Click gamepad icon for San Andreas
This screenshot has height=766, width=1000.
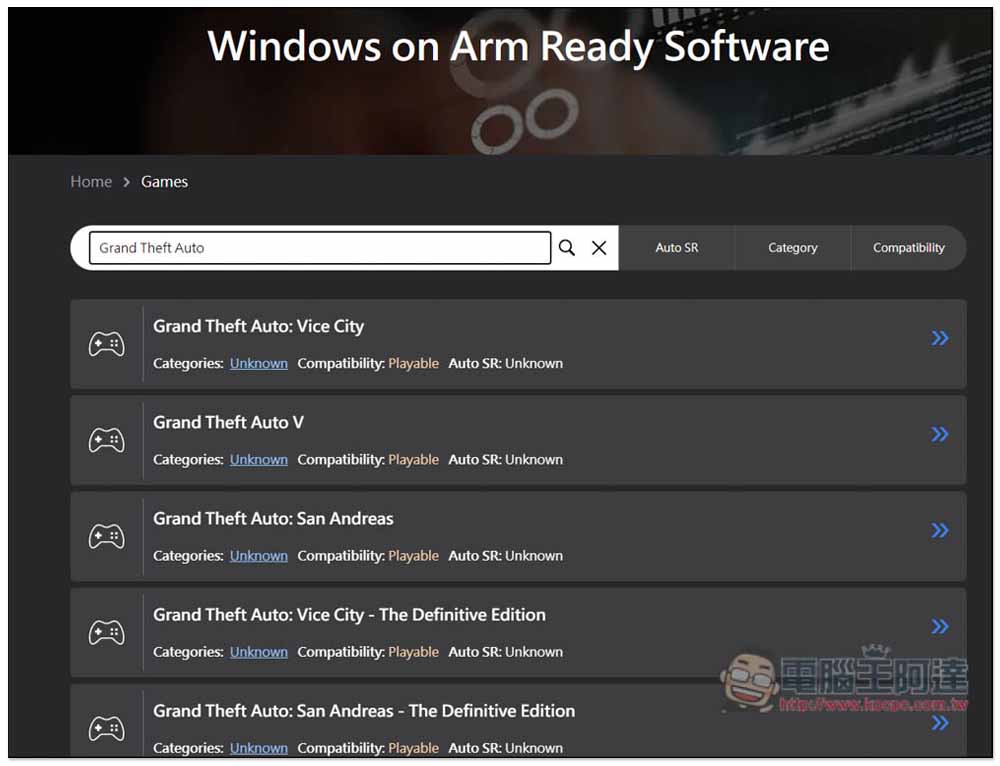(107, 536)
